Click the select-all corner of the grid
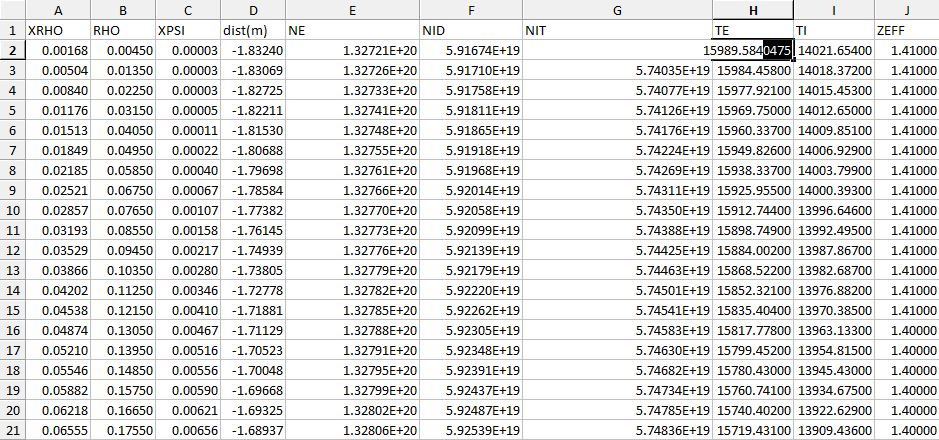The height and width of the screenshot is (440, 939). 10,10
